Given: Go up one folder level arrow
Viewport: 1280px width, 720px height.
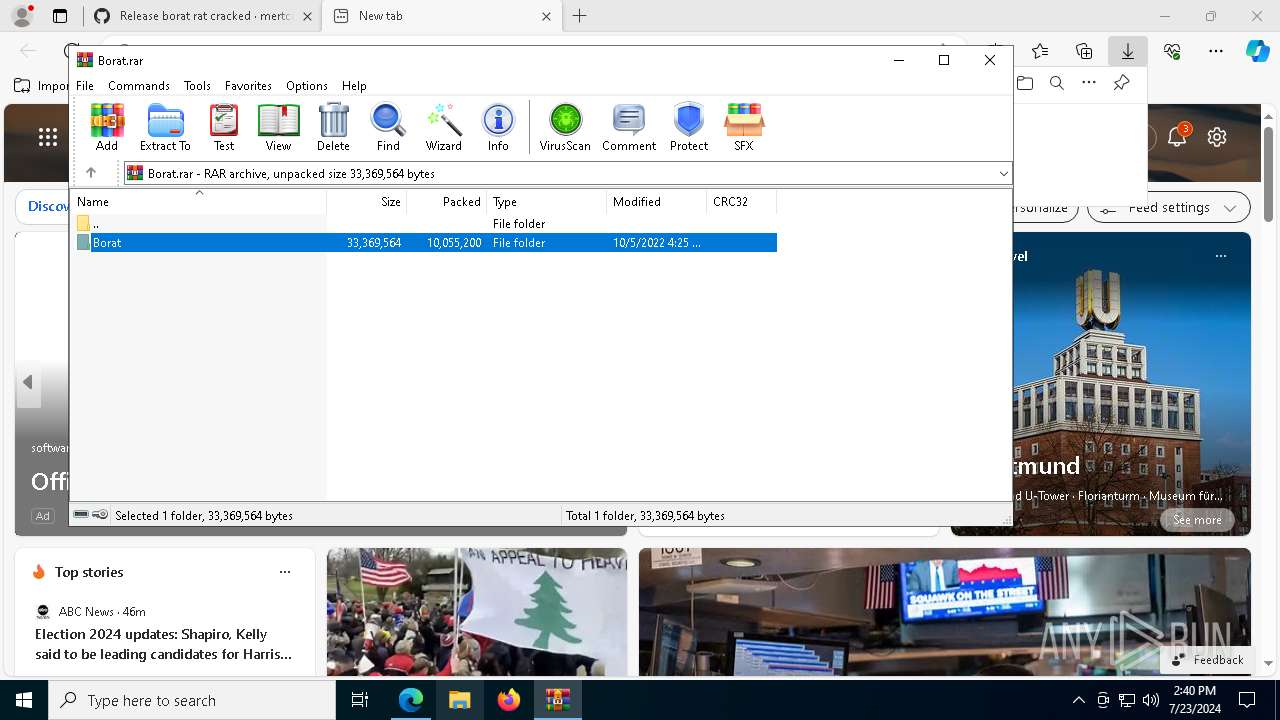Looking at the screenshot, I should tap(91, 173).
